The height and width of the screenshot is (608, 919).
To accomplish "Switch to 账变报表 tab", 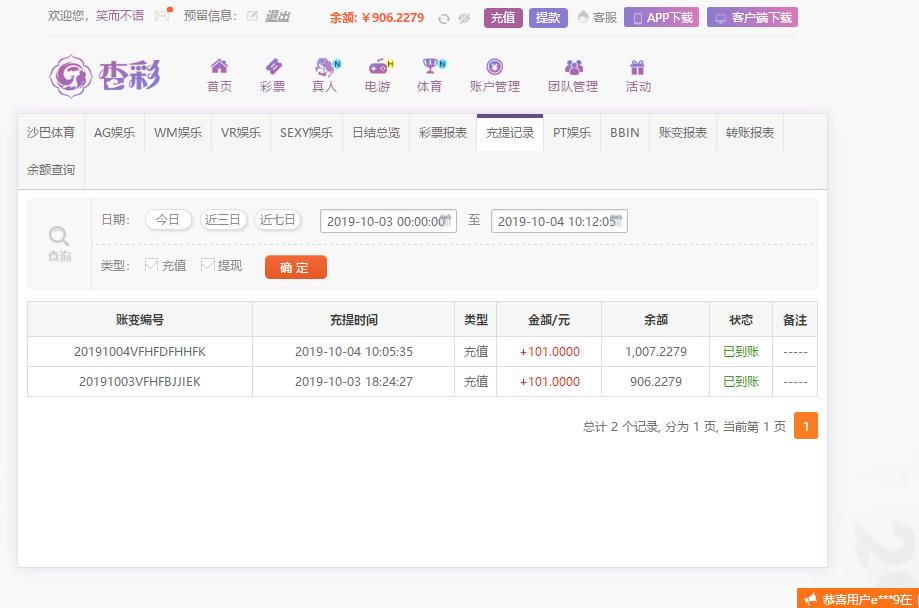I will [683, 133].
